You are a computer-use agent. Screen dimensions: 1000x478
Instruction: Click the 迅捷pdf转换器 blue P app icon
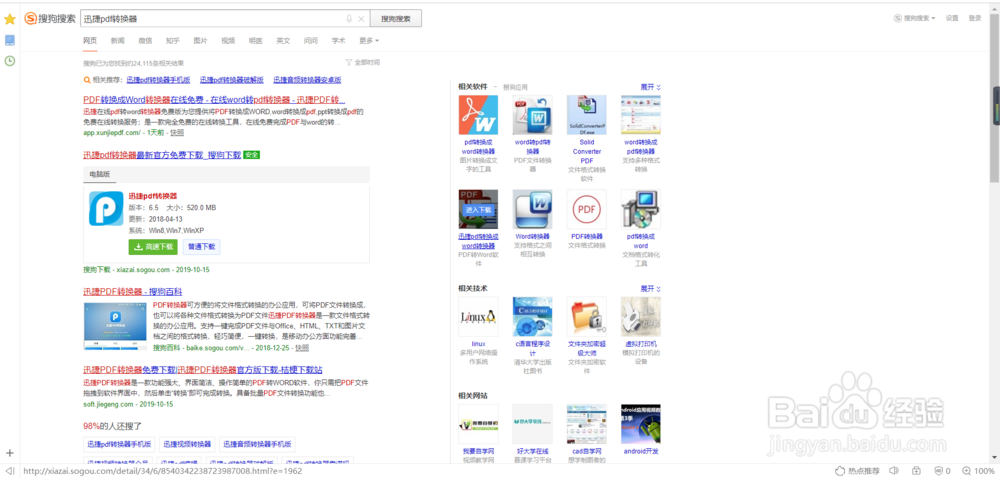tap(106, 208)
